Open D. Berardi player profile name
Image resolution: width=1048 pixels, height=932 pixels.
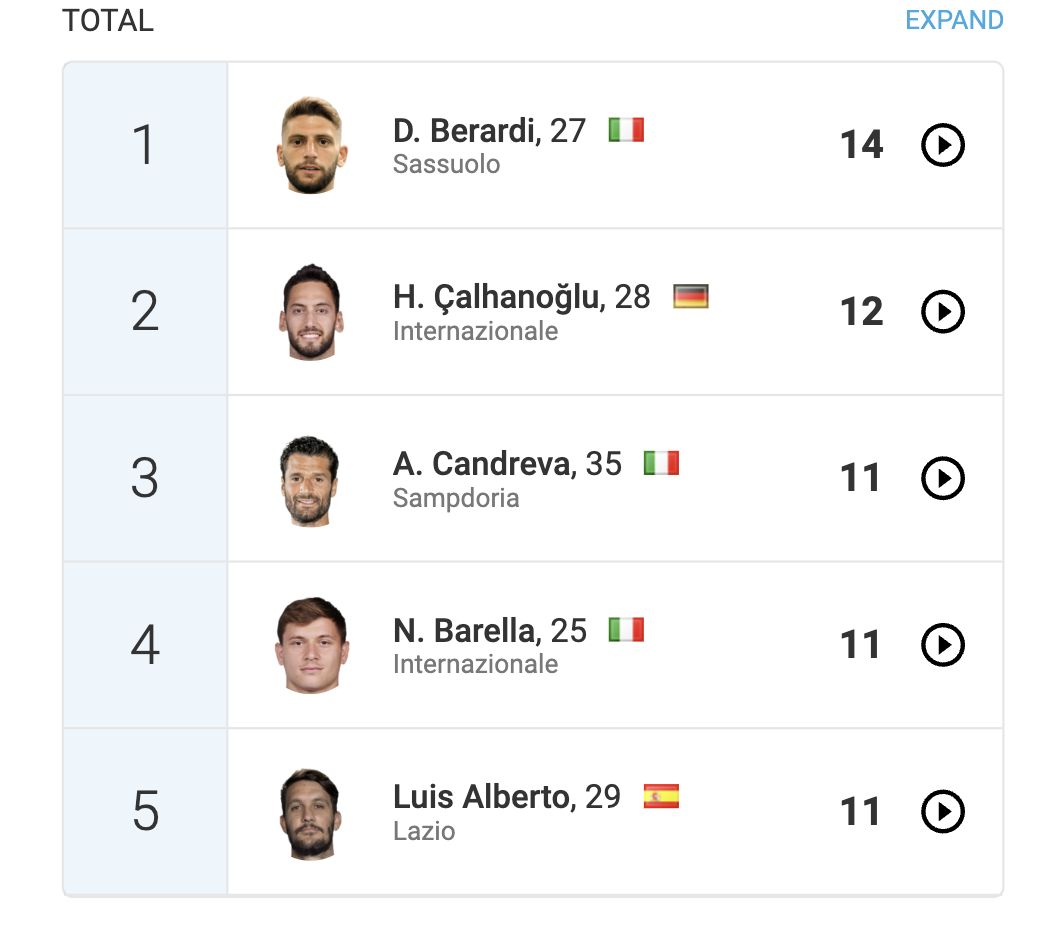click(x=467, y=130)
